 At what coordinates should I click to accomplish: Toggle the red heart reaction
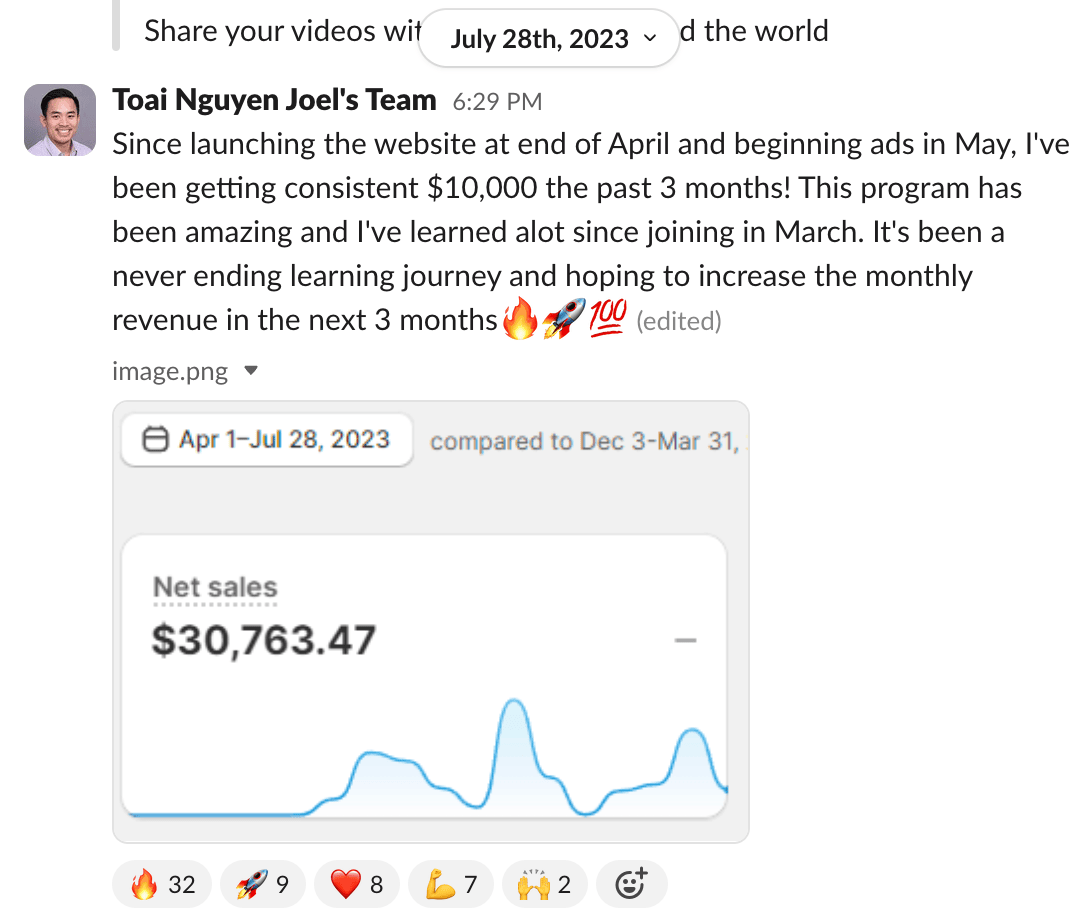[x=356, y=884]
